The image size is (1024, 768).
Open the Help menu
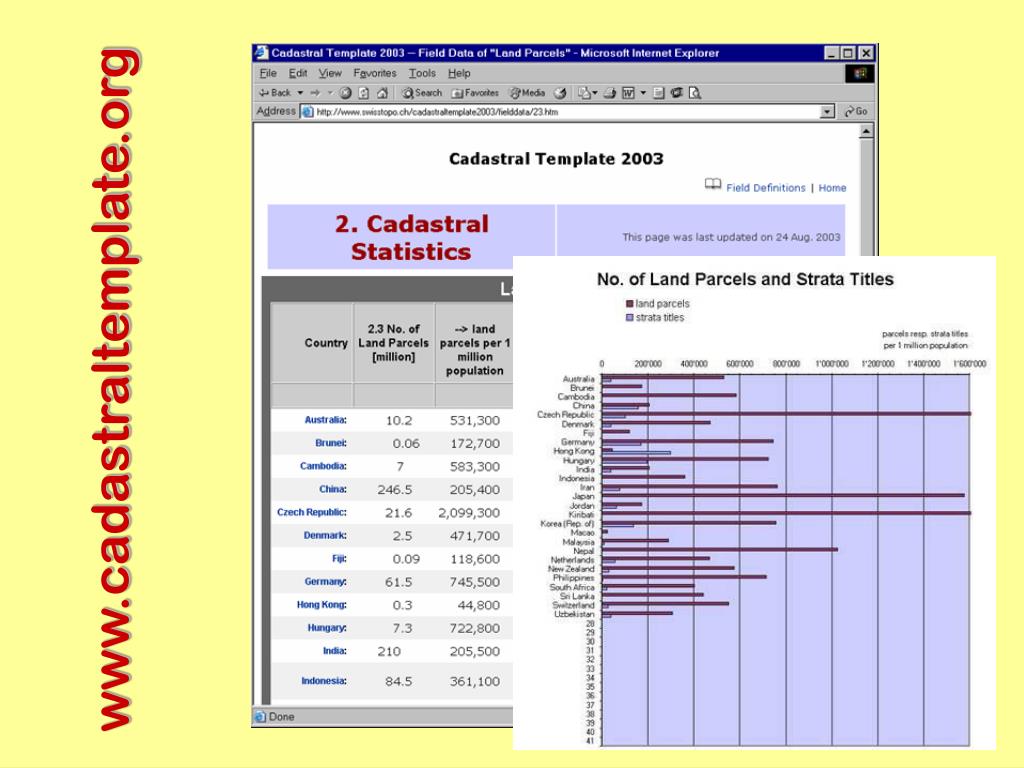pos(459,73)
